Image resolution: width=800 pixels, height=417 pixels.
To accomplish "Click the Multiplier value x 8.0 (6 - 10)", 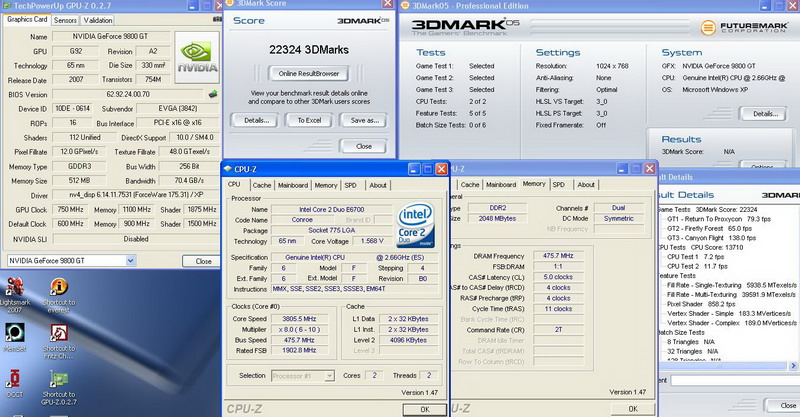I will [299, 329].
